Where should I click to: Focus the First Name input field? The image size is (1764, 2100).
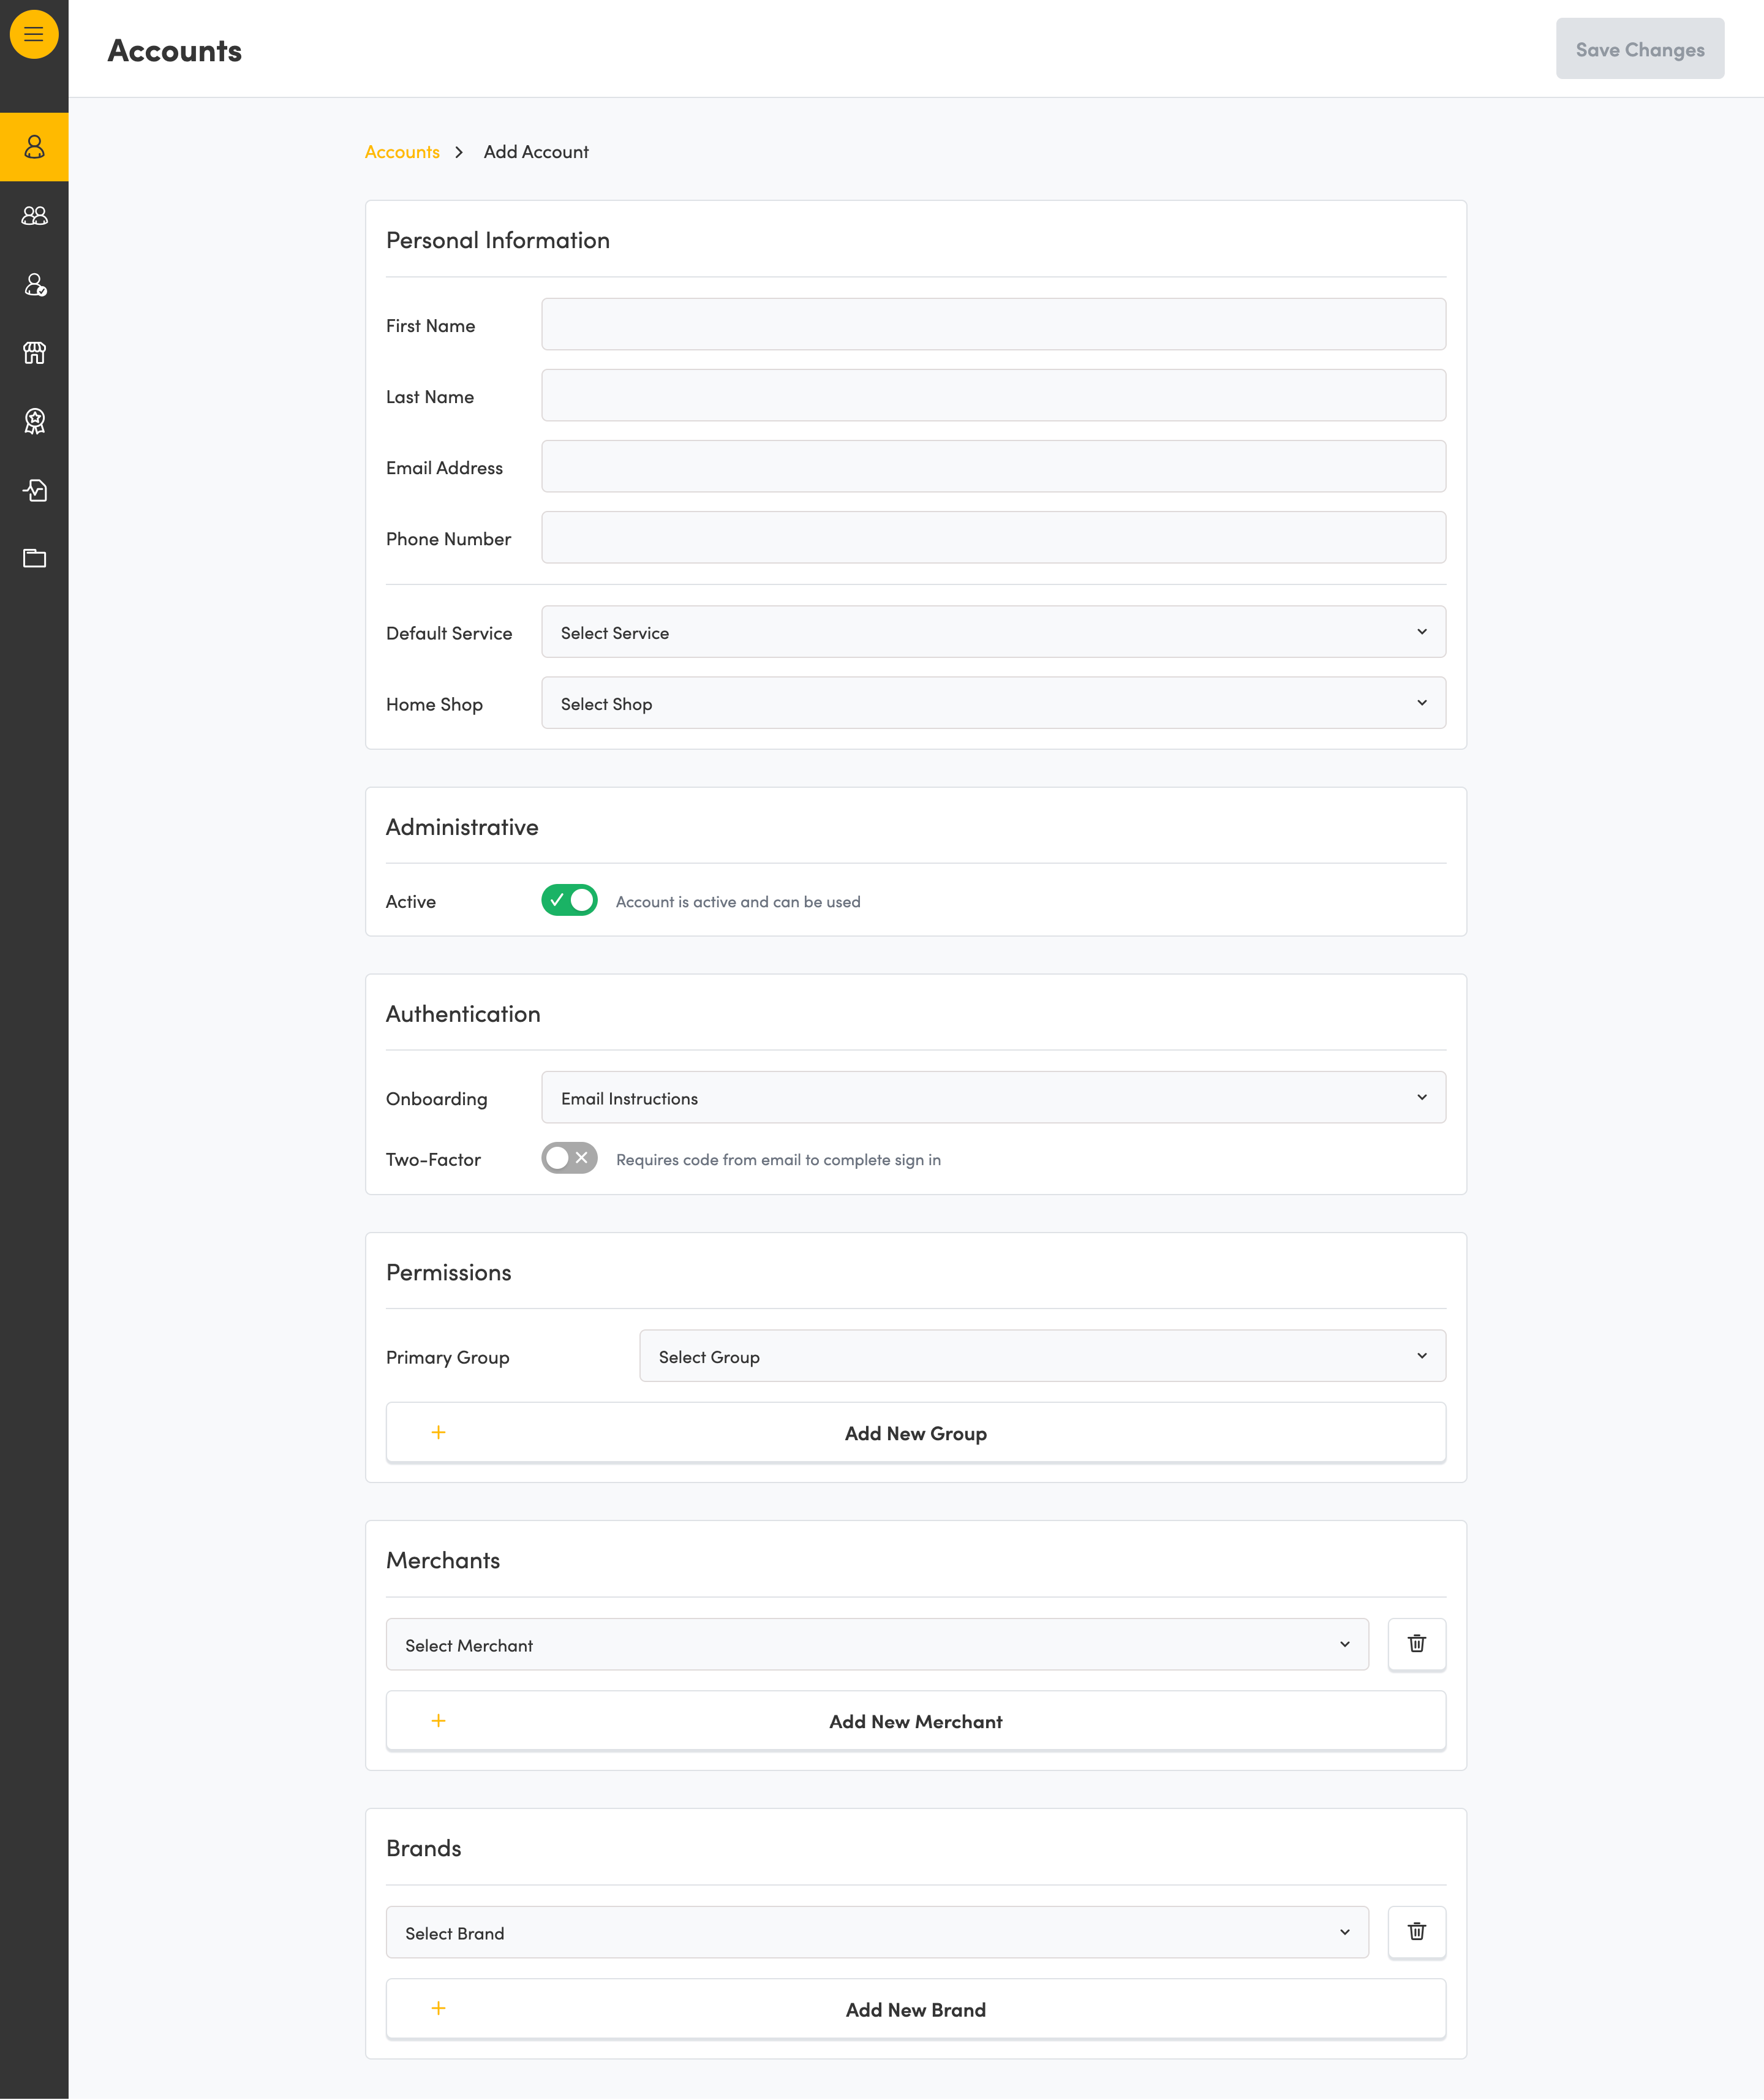click(993, 324)
